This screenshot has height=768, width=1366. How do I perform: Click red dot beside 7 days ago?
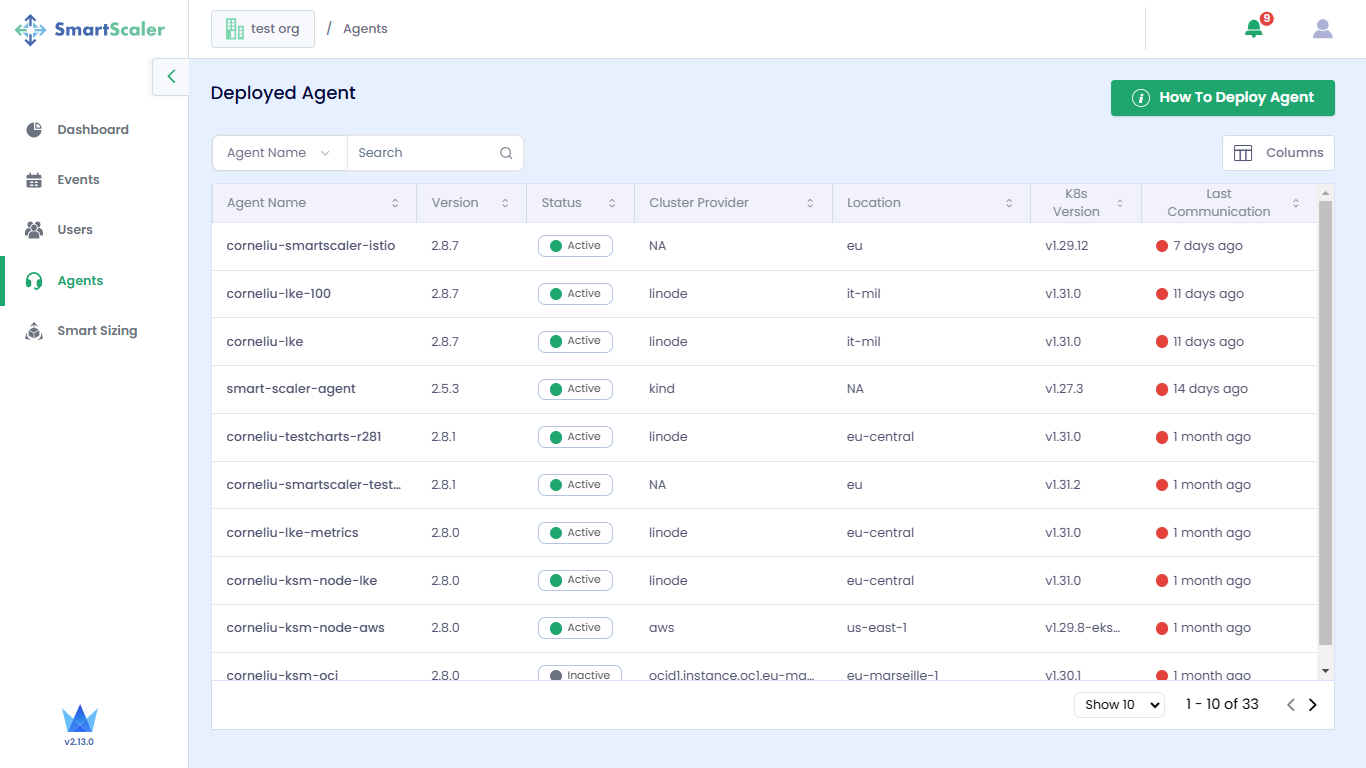pyautogui.click(x=1162, y=246)
